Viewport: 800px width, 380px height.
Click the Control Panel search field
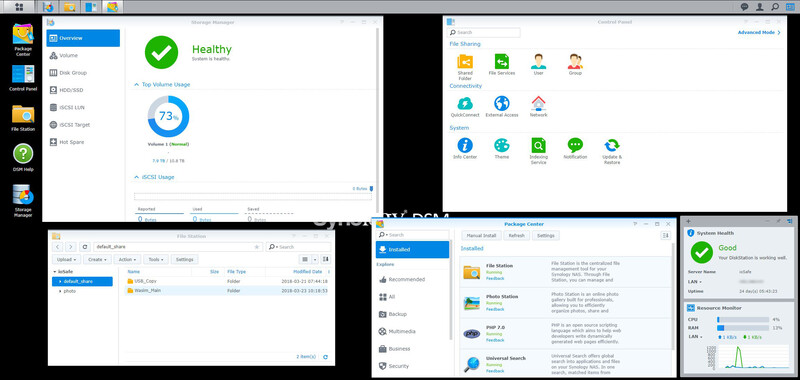[484, 33]
